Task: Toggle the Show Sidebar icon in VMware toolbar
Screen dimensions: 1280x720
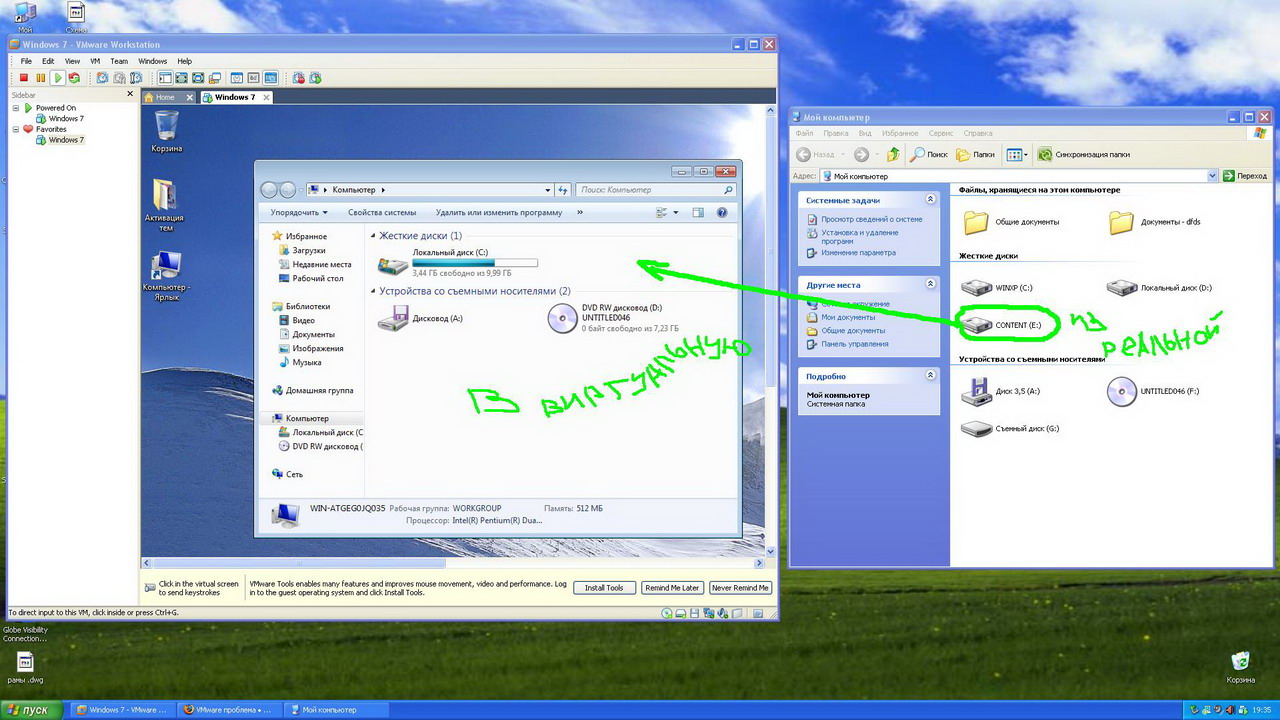Action: tap(164, 78)
